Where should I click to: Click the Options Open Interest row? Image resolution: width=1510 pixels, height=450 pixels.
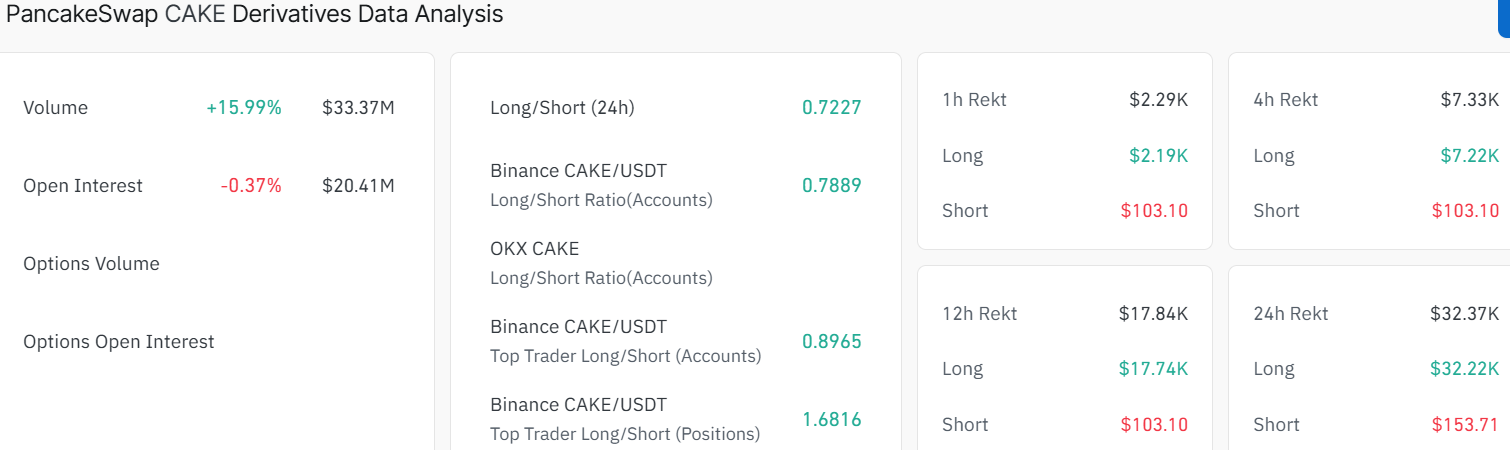click(x=119, y=342)
